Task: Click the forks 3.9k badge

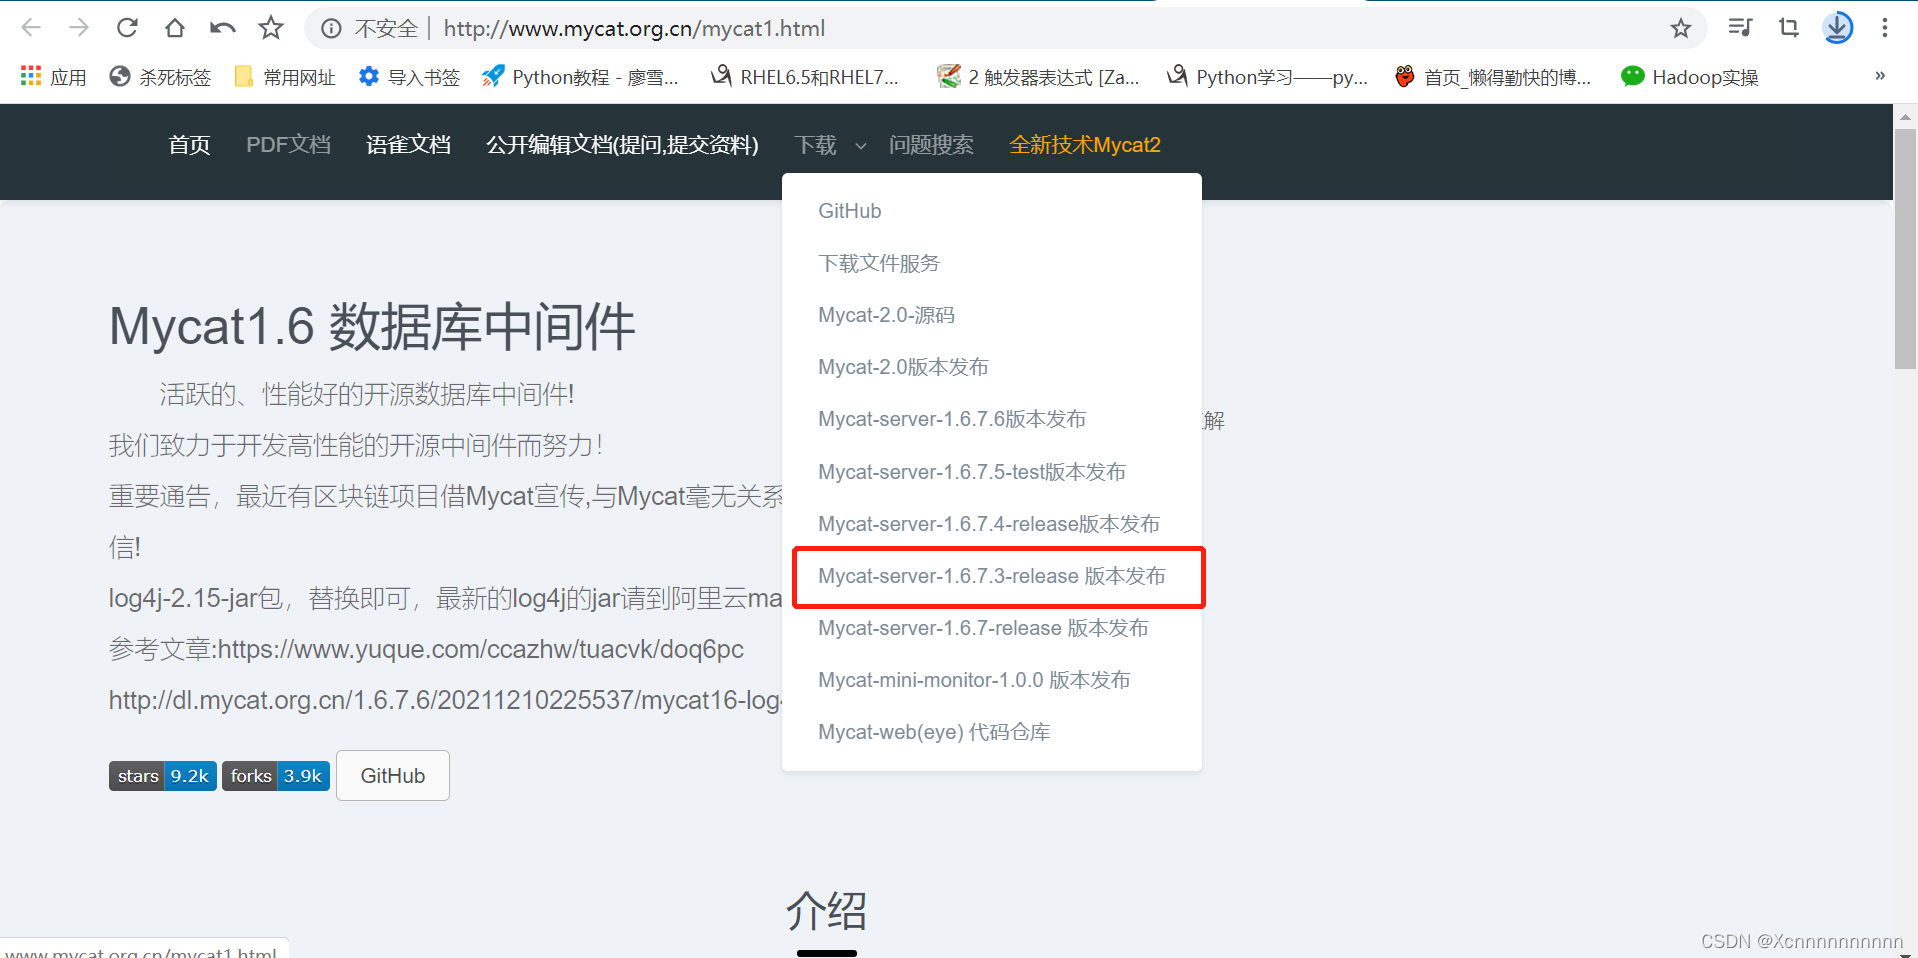Action: [276, 776]
